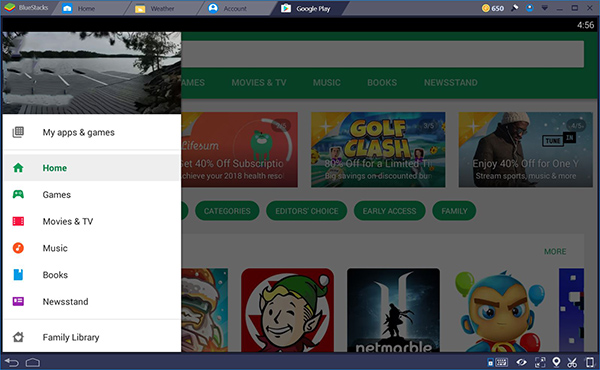Click the MORE link
The height and width of the screenshot is (370, 600).
(x=555, y=251)
